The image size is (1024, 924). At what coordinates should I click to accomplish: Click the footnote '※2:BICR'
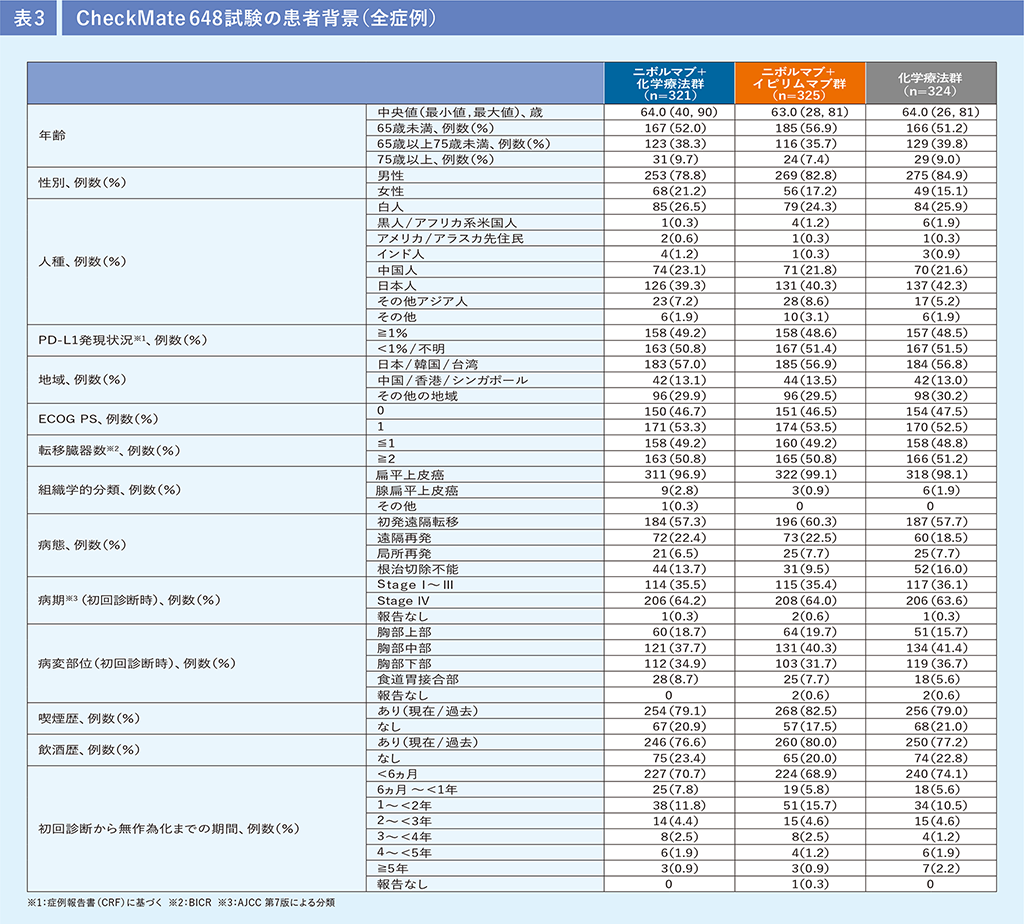(x=190, y=902)
